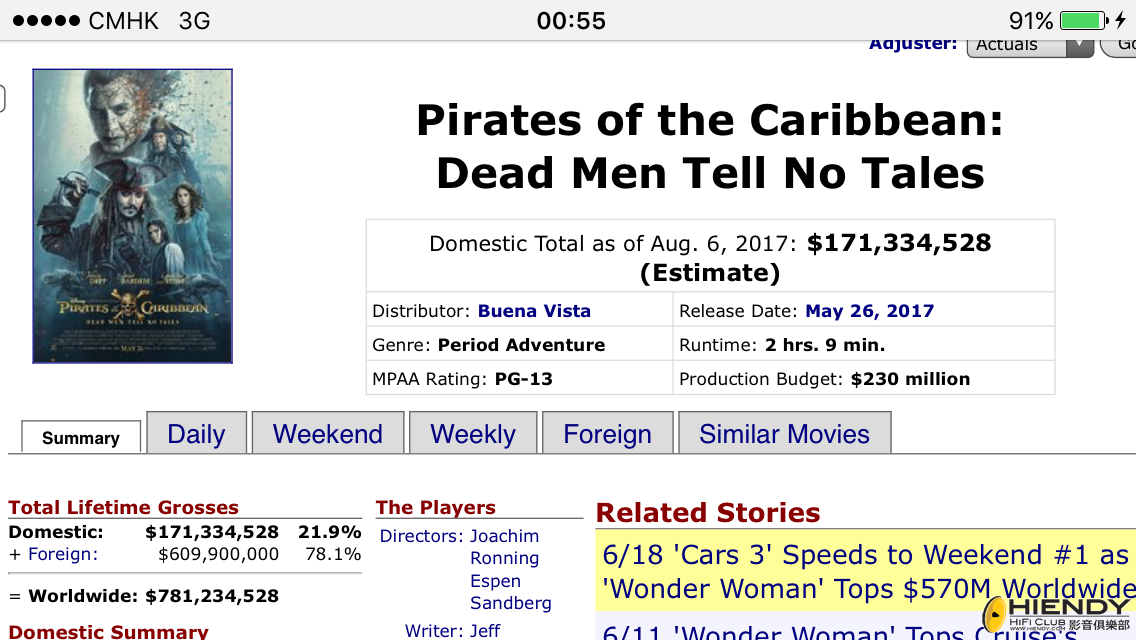Click the Runtime 2 hrs. 9 min. value

click(x=824, y=345)
